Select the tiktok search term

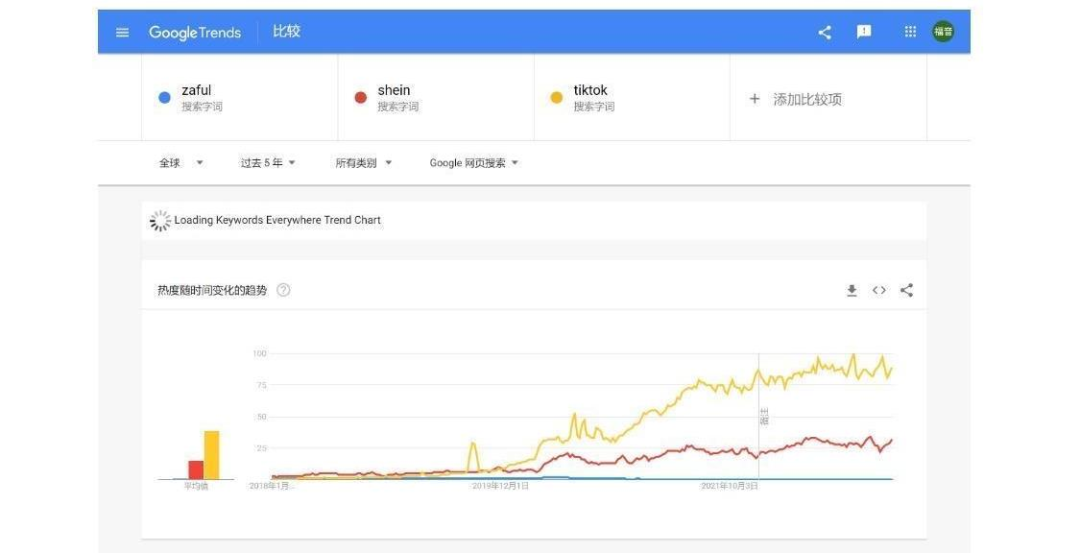tap(590, 97)
